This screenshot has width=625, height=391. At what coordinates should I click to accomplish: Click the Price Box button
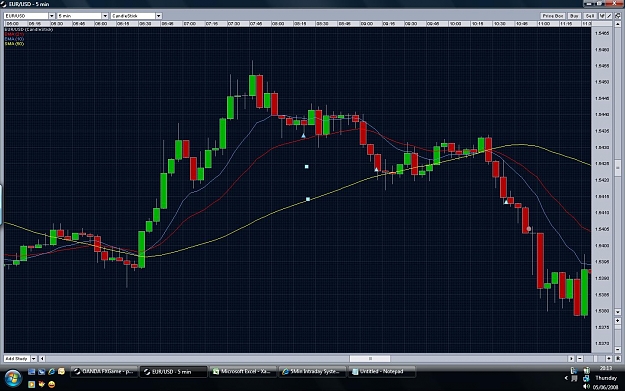click(553, 16)
